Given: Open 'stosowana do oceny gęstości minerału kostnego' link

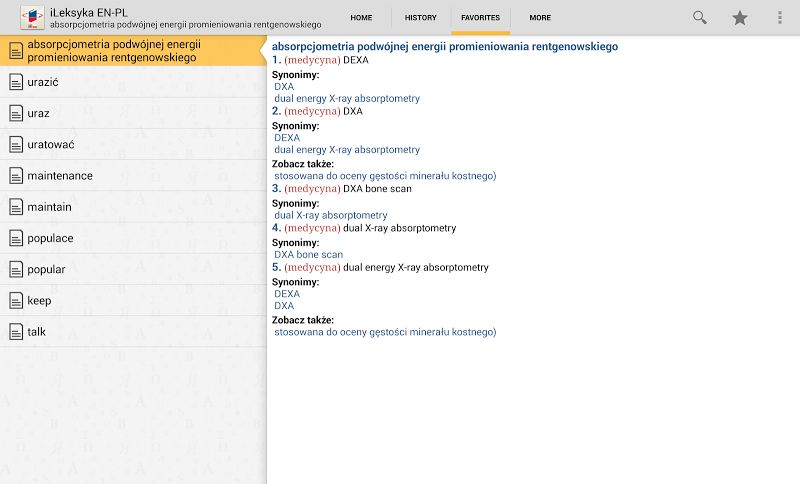Looking at the screenshot, I should (x=385, y=176).
